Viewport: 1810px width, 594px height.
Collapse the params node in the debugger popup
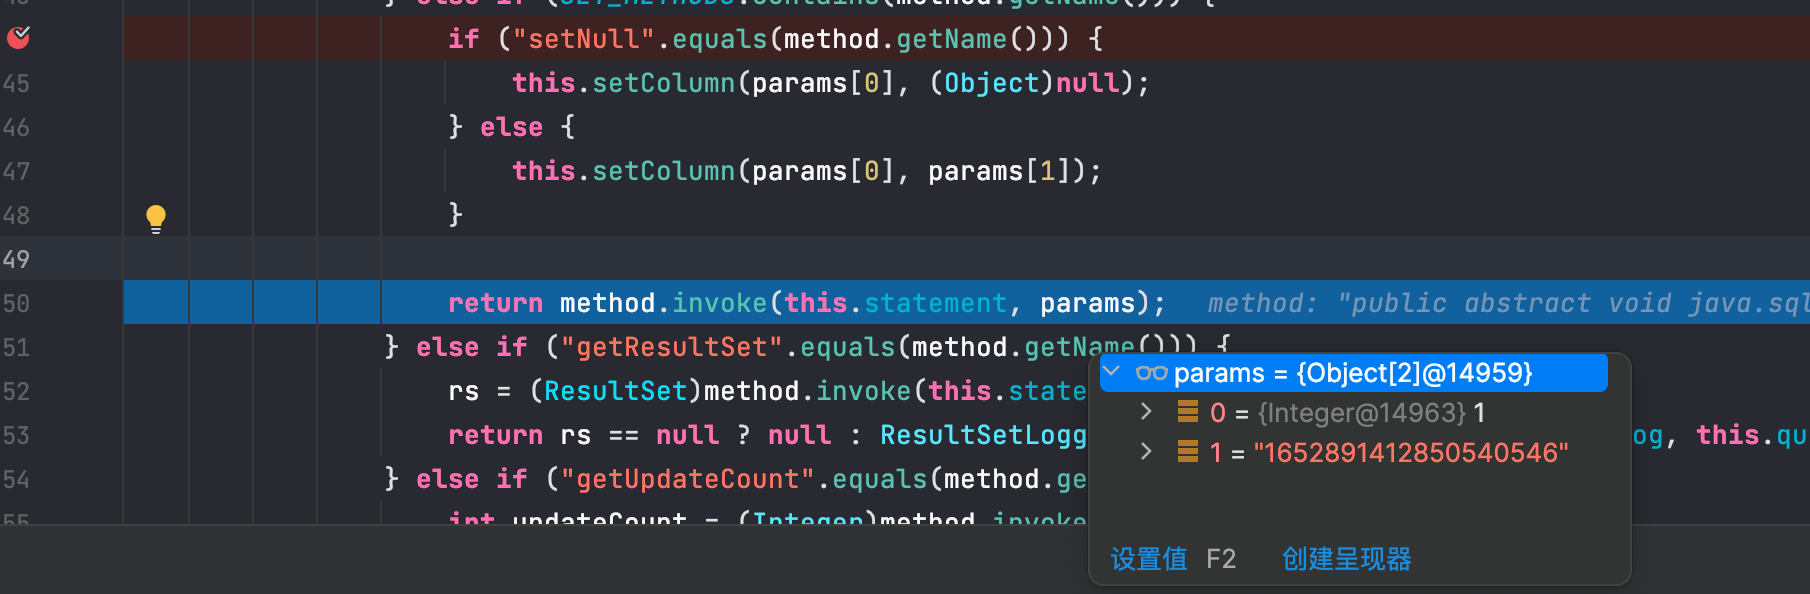1111,372
